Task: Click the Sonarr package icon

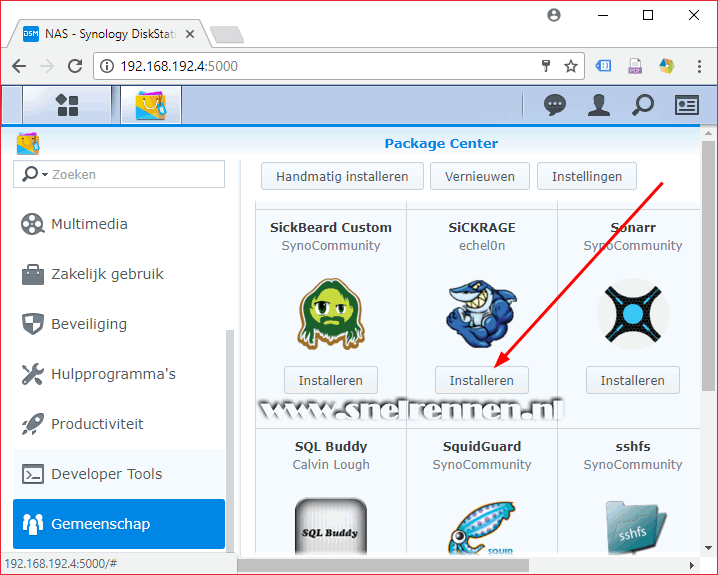Action: tap(633, 314)
